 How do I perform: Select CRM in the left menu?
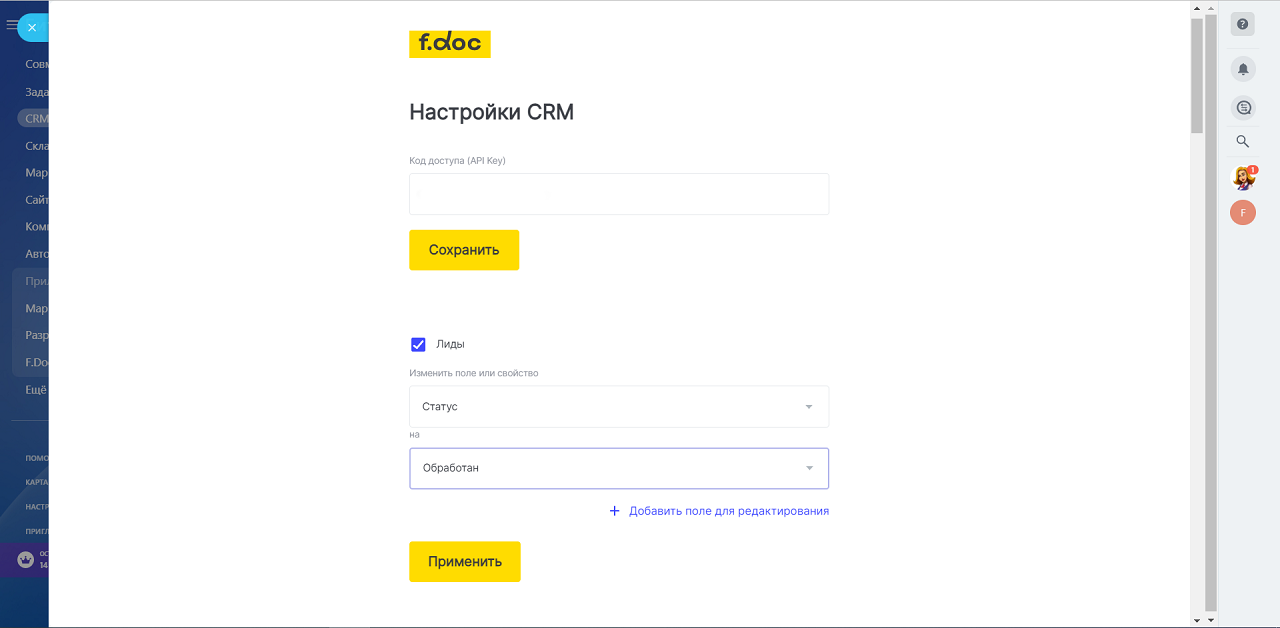(36, 118)
